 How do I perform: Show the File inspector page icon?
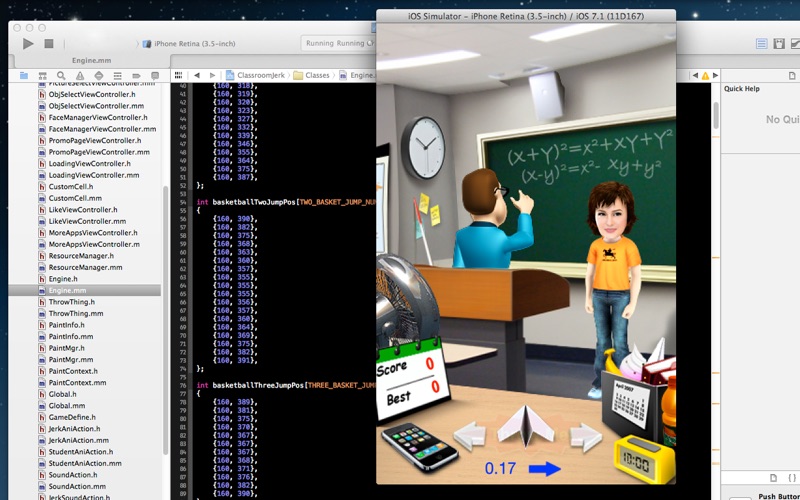792,76
